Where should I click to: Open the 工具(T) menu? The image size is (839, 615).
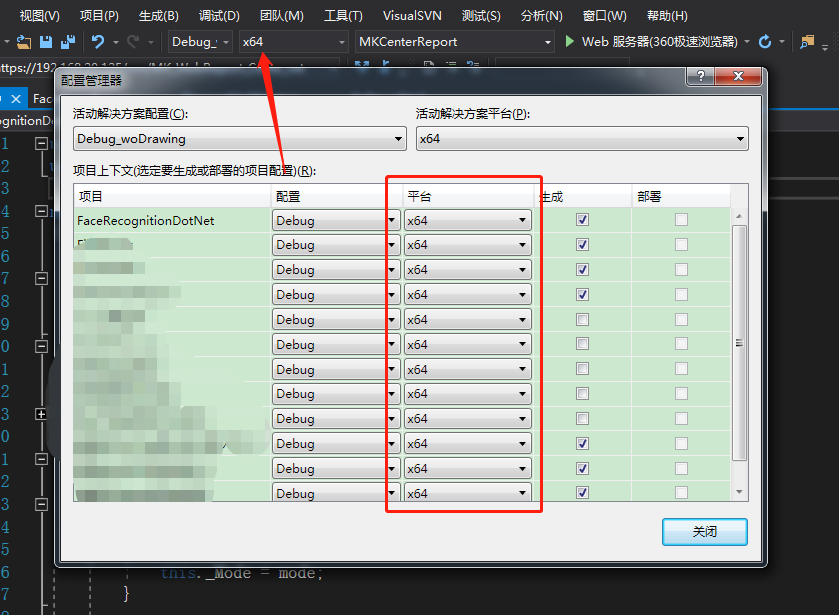(343, 16)
